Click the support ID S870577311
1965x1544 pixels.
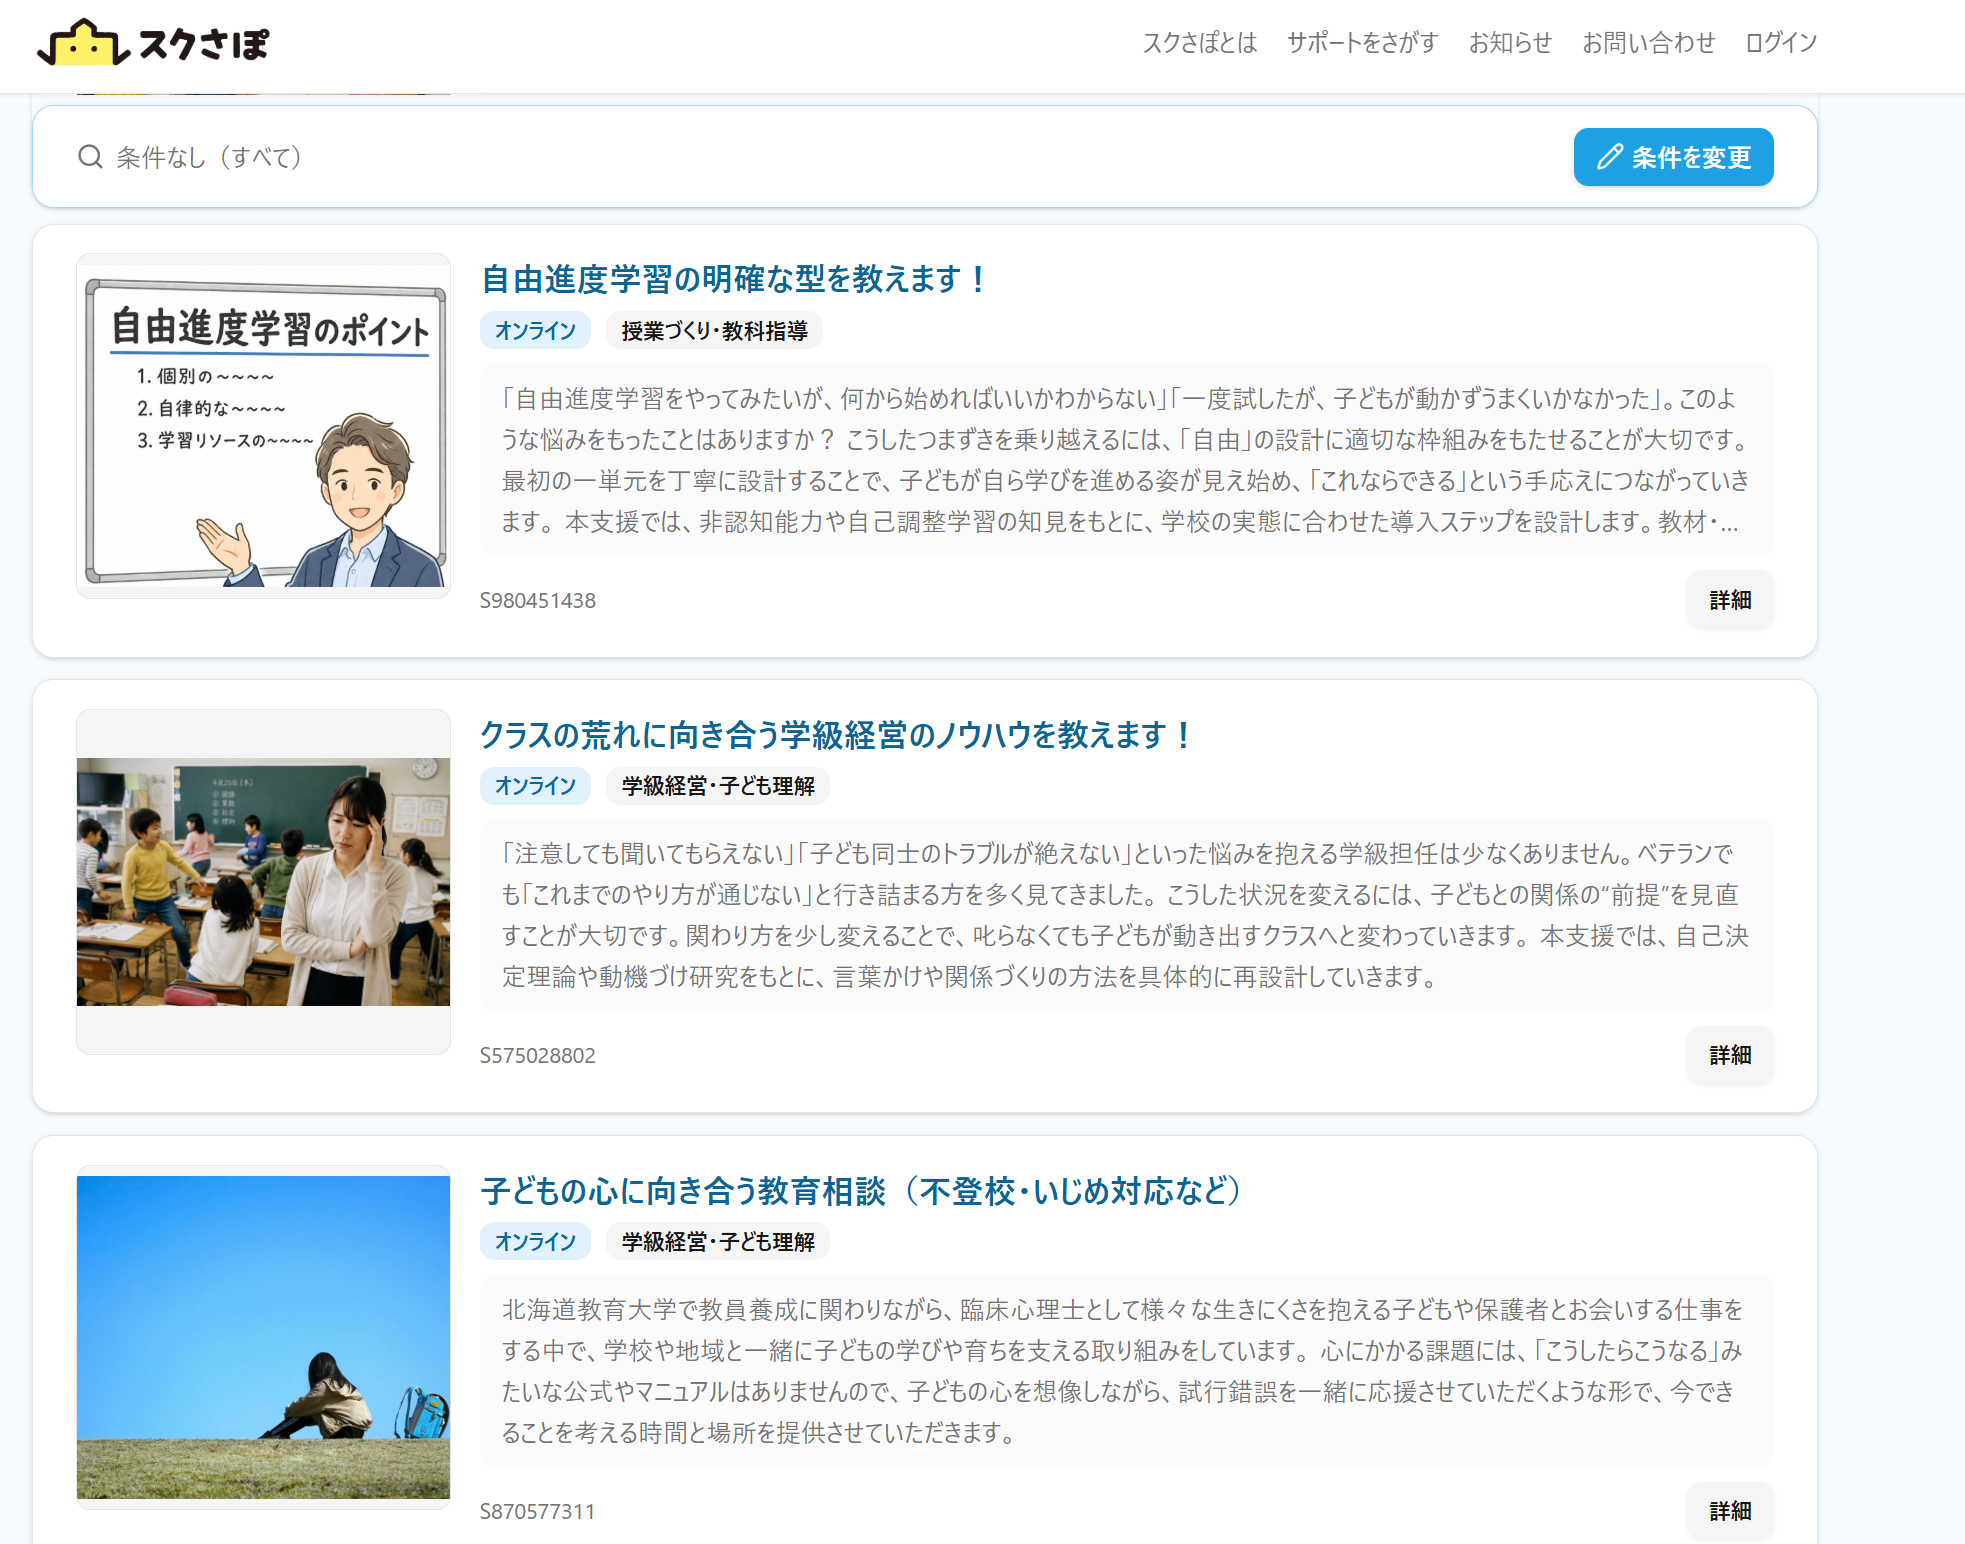pos(538,1512)
